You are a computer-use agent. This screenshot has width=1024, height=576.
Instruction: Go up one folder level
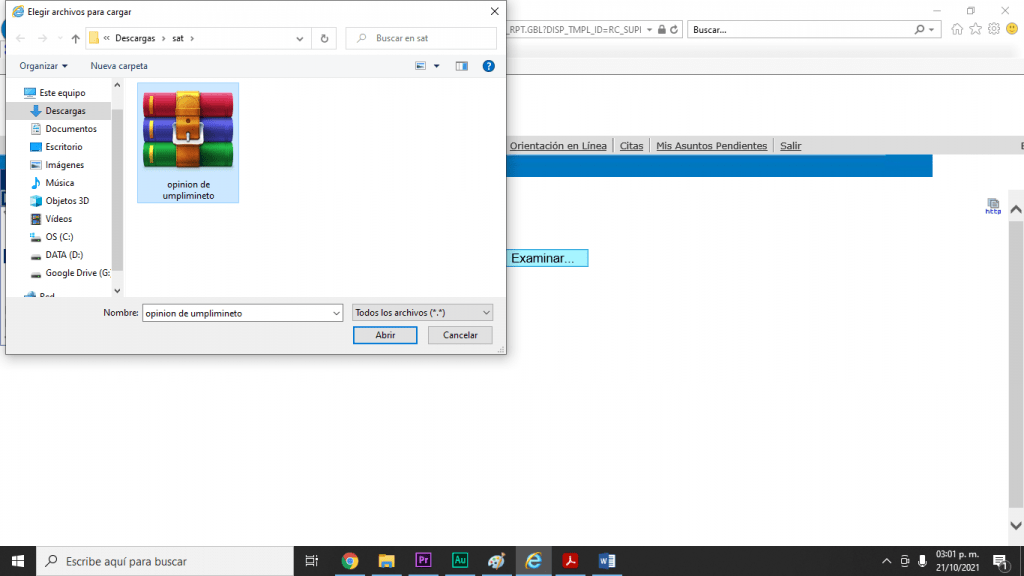[76, 39]
